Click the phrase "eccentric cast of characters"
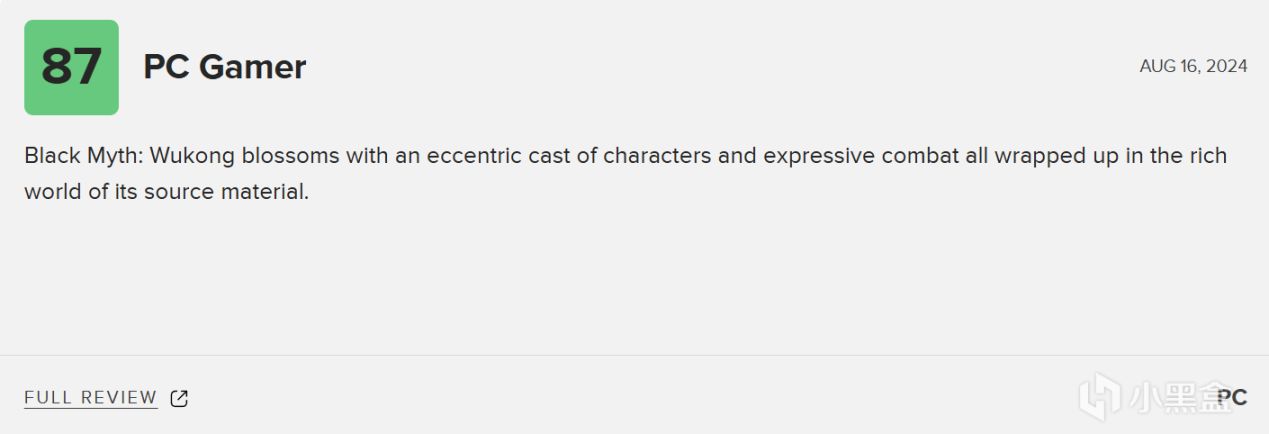The height and width of the screenshot is (434, 1269). (x=545, y=157)
